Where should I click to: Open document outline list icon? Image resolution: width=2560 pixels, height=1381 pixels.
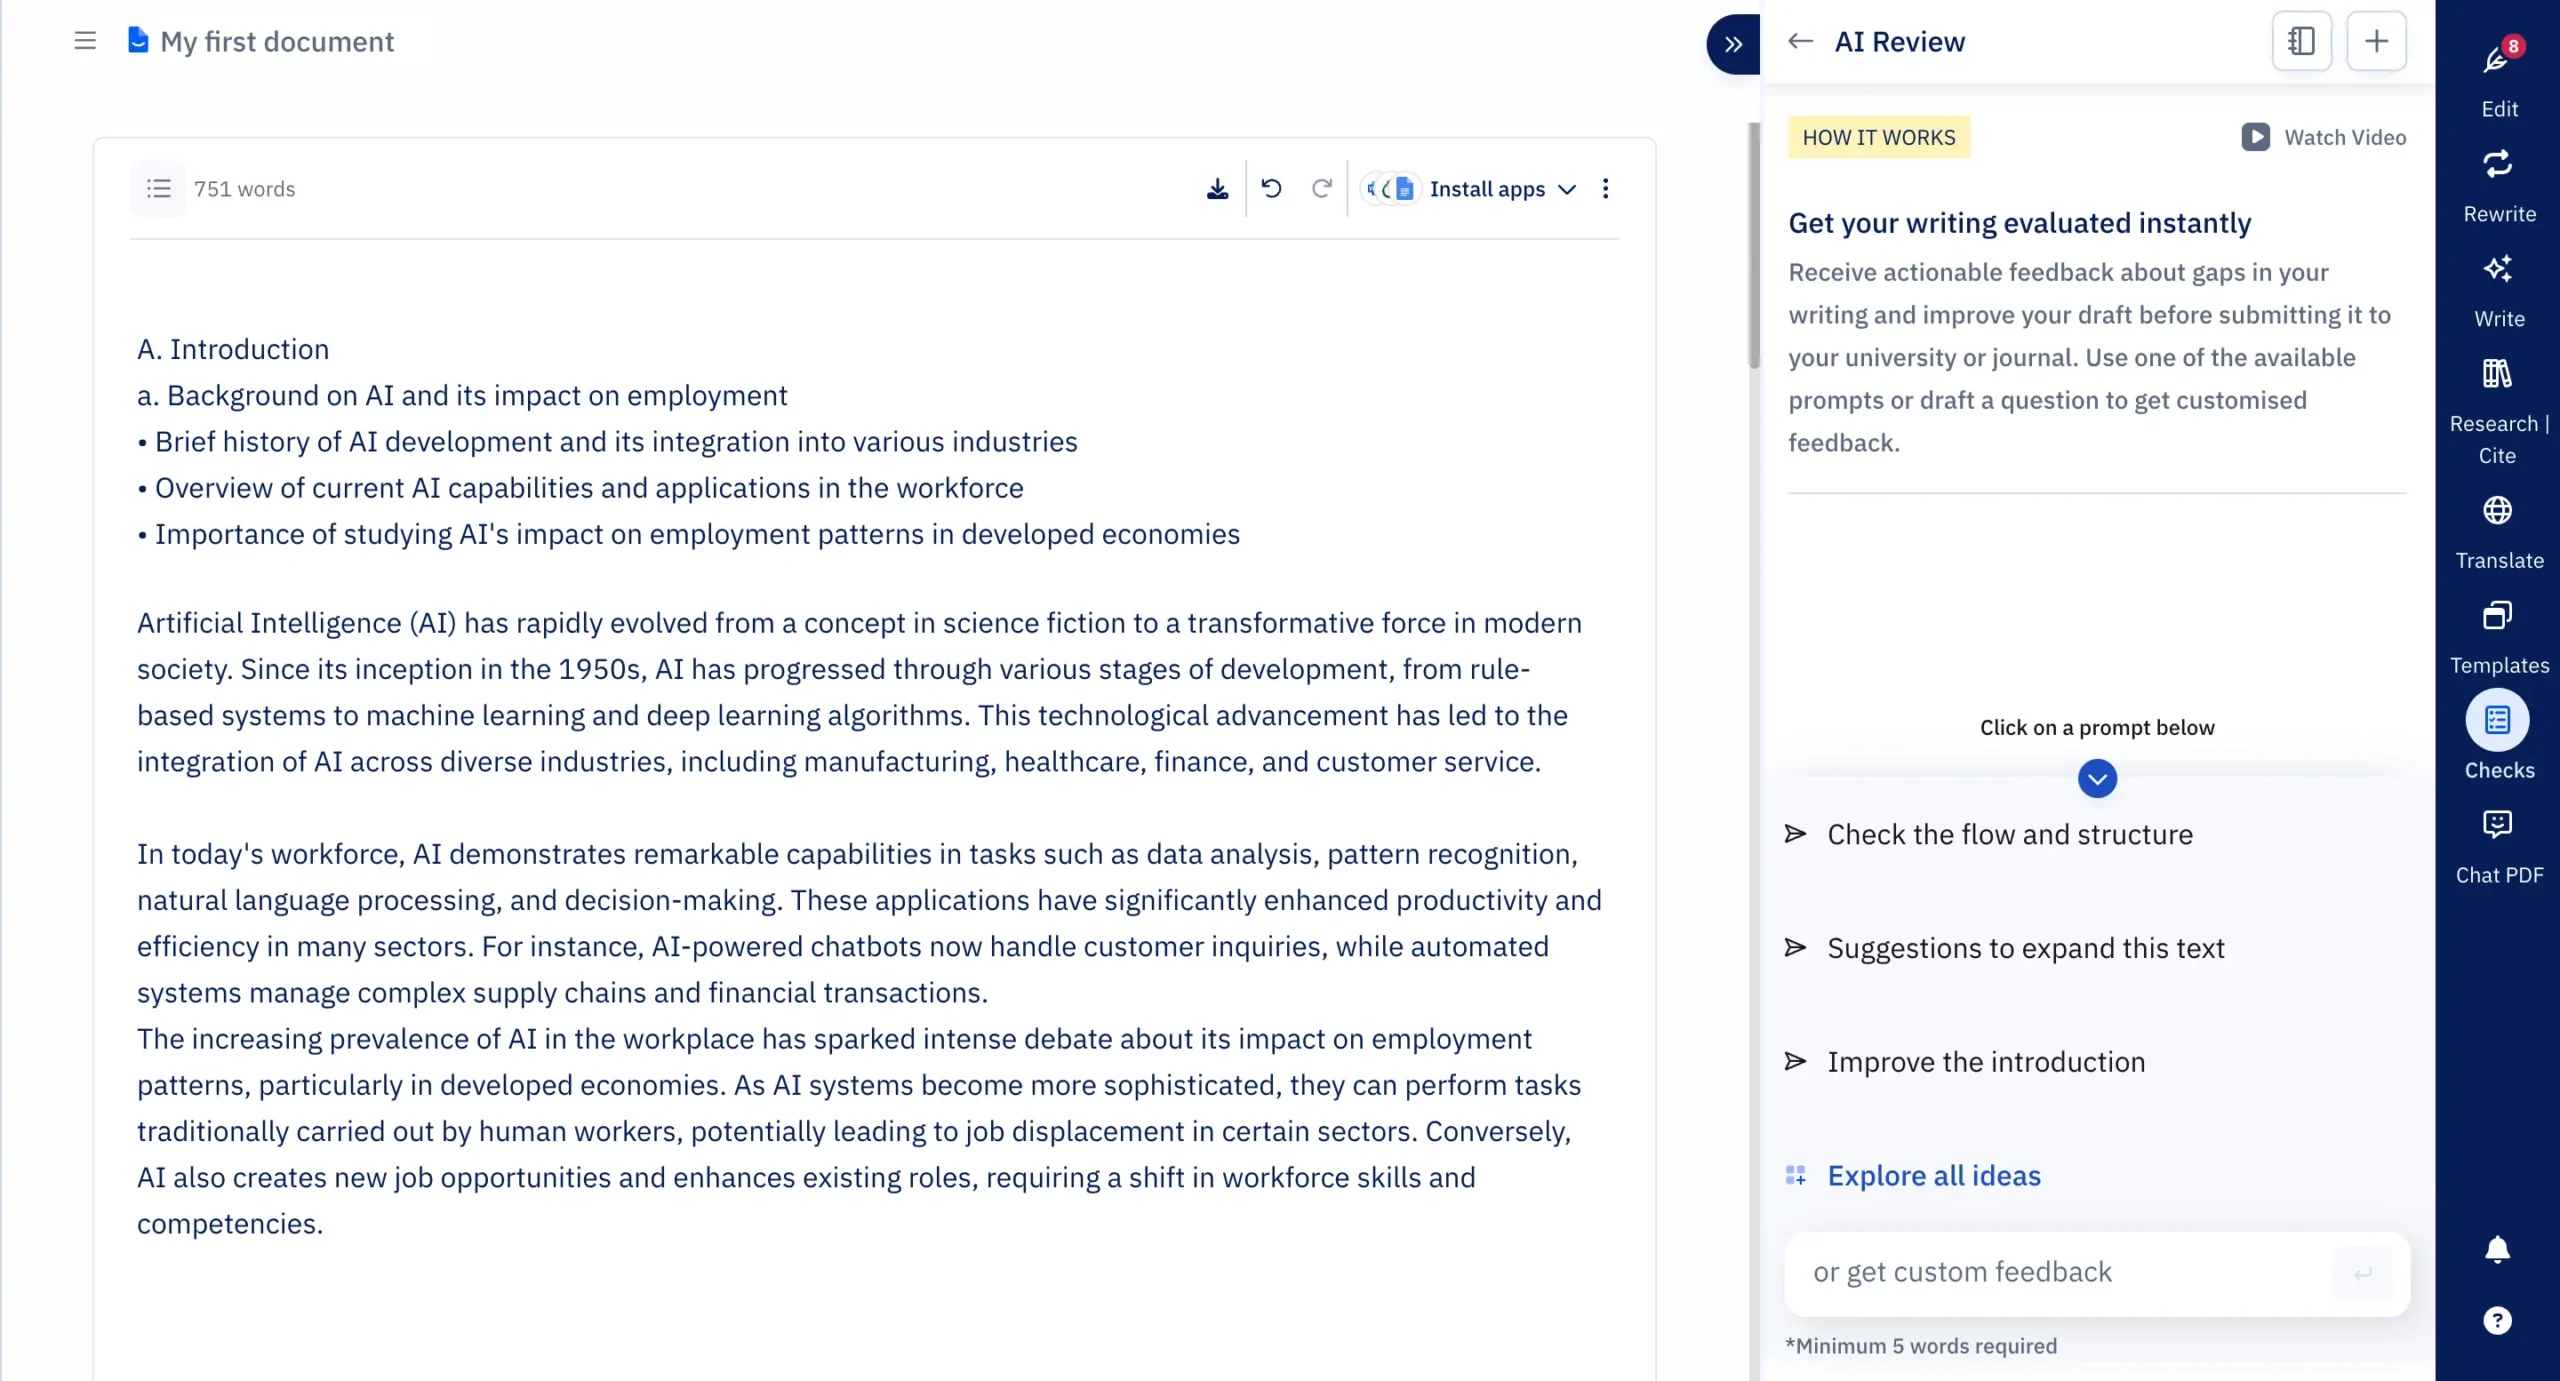click(158, 189)
